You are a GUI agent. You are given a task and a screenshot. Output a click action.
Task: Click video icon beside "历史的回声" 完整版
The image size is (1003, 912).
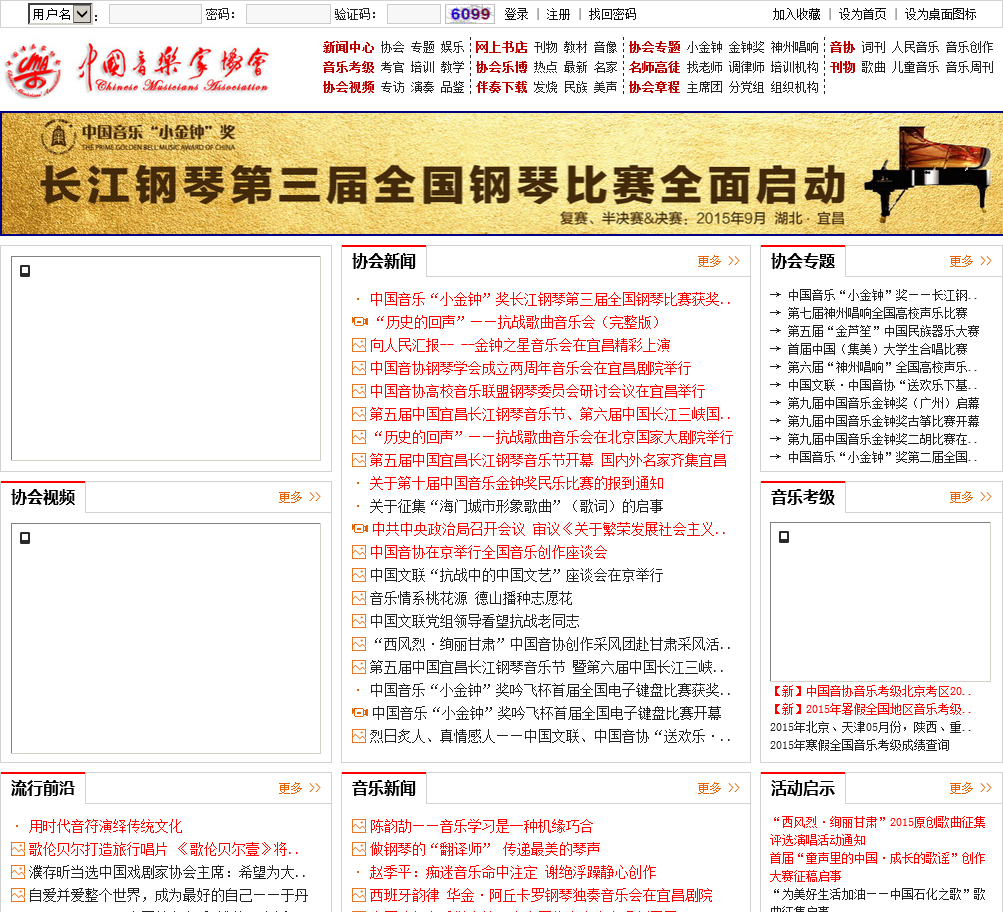tap(359, 322)
